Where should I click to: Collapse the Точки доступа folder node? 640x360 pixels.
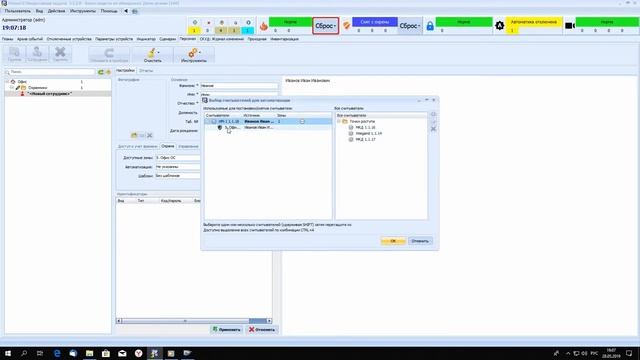point(339,122)
